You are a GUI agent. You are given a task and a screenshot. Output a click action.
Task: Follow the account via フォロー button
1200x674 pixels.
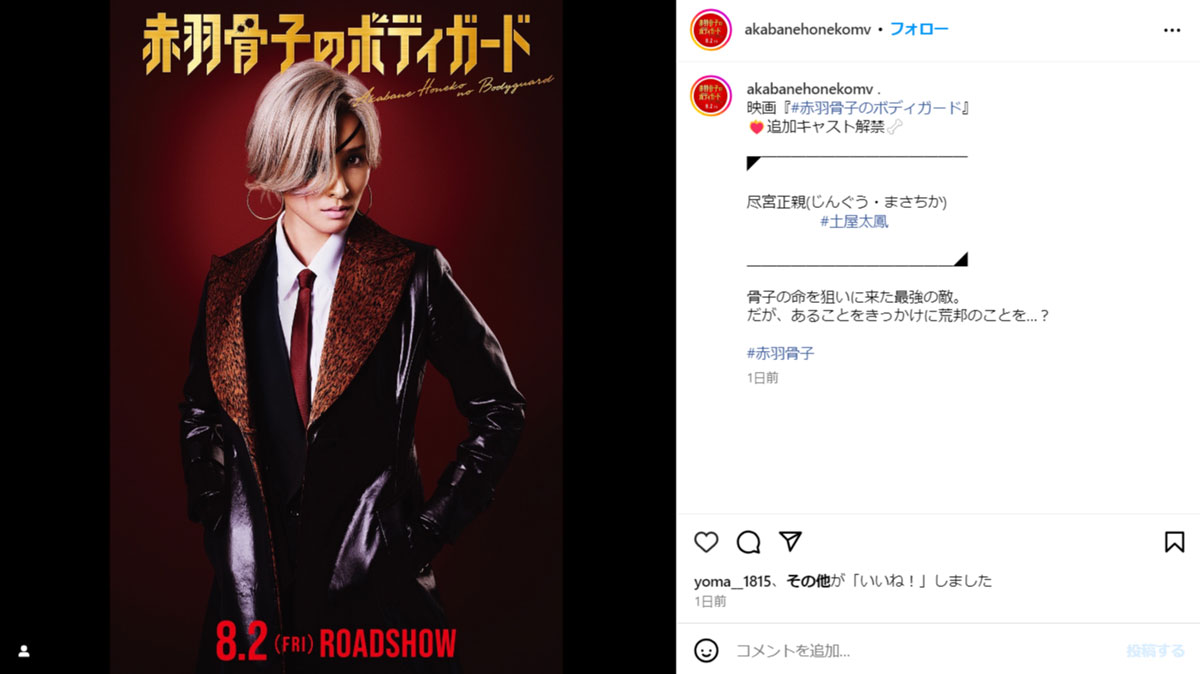(919, 29)
